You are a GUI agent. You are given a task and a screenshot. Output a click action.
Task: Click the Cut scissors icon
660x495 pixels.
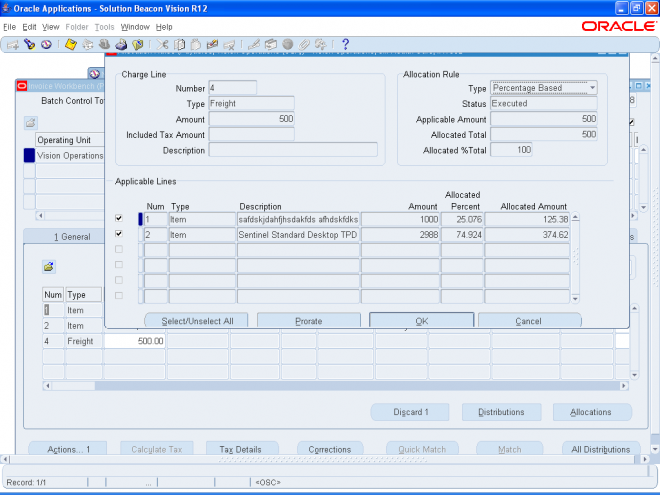162,44
